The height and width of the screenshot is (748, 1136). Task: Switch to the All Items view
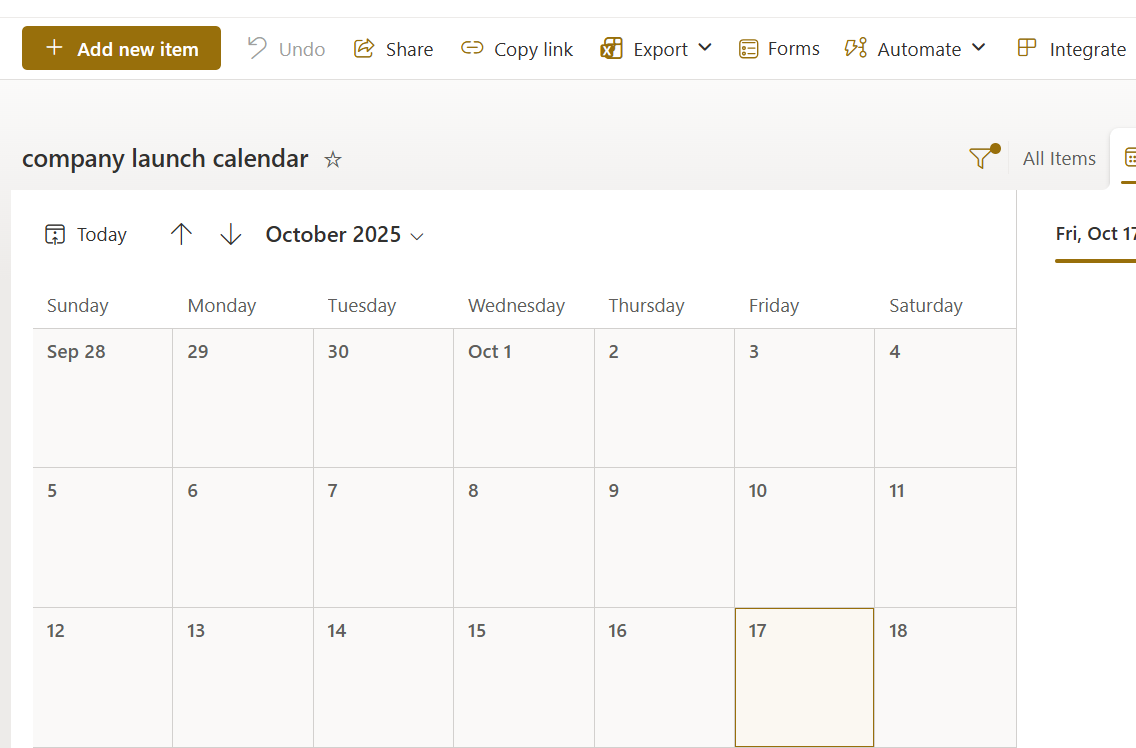(x=1058, y=157)
